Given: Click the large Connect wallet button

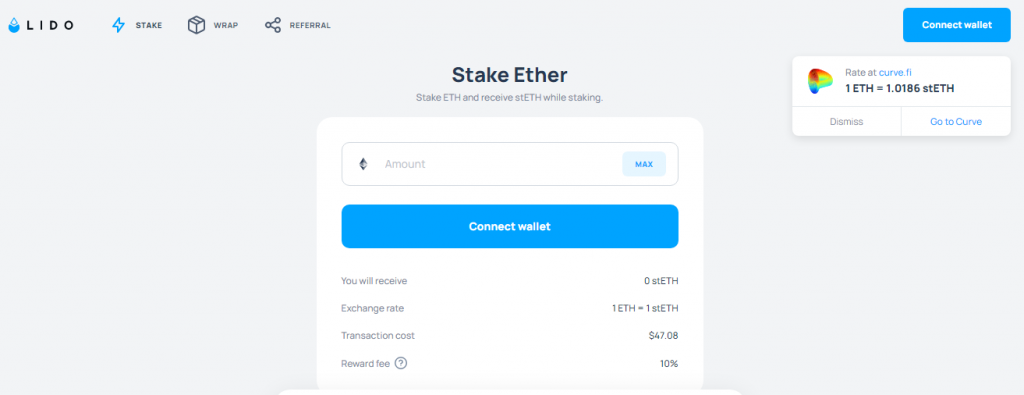Looking at the screenshot, I should tap(509, 227).
